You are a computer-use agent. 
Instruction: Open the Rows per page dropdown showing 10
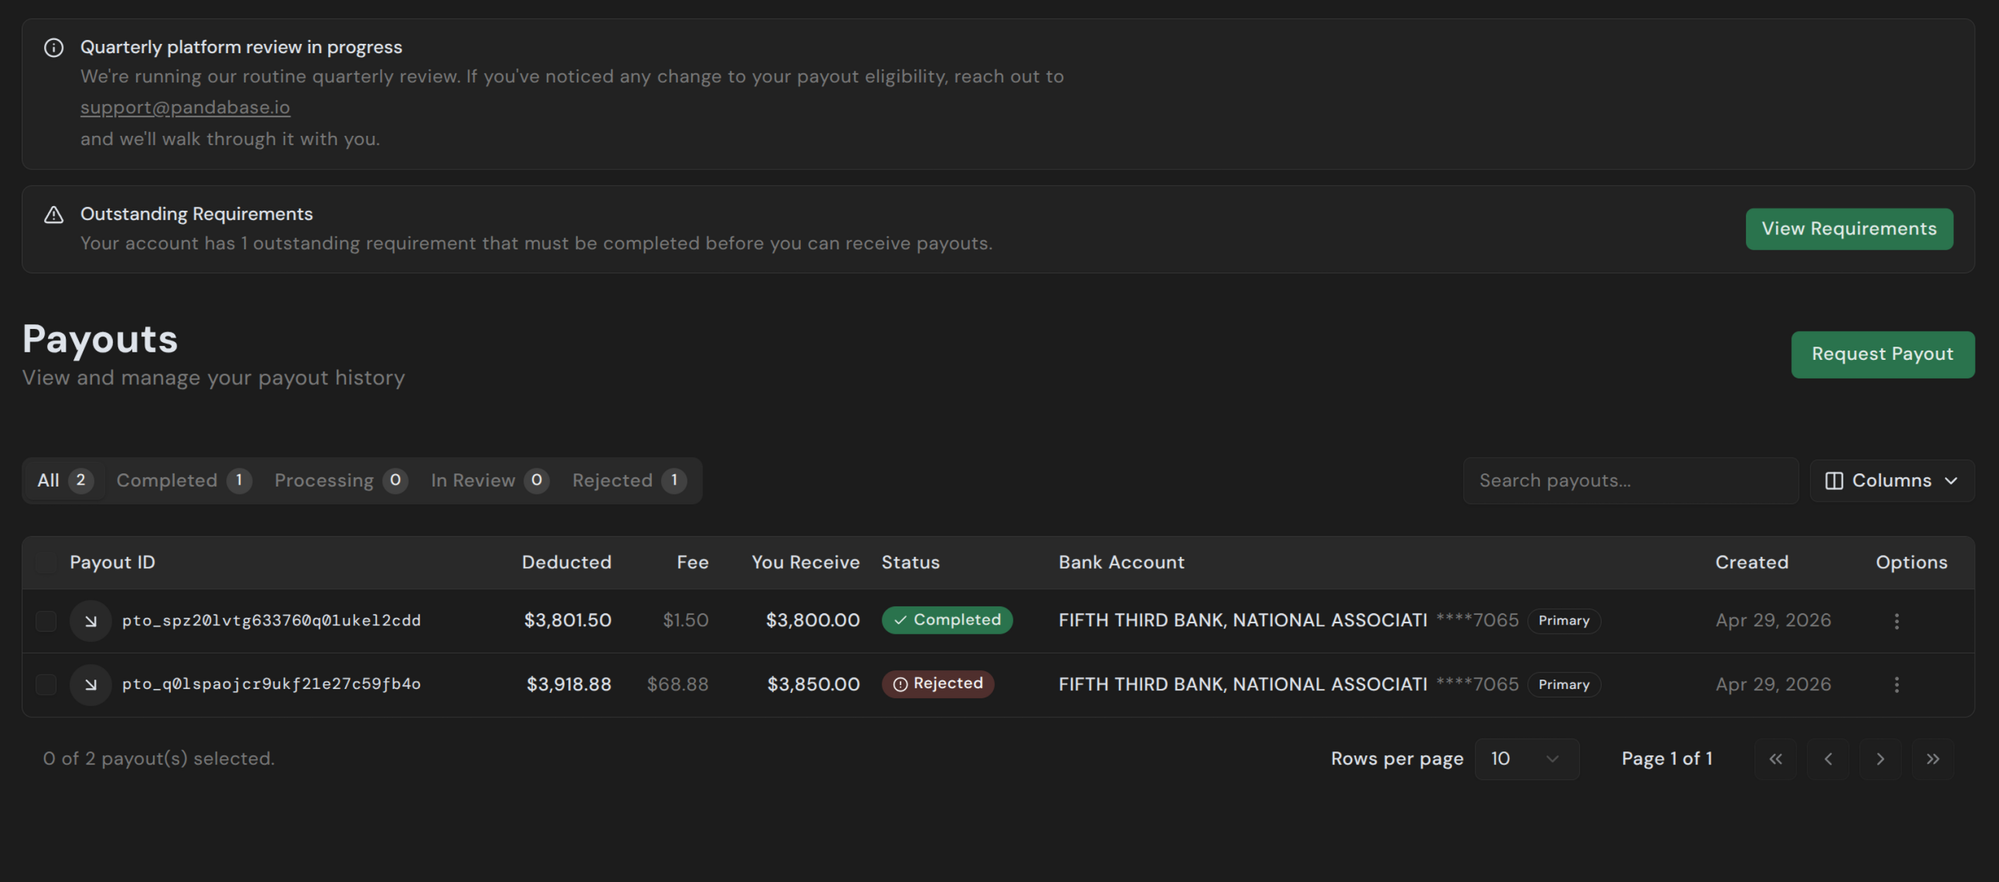1527,759
